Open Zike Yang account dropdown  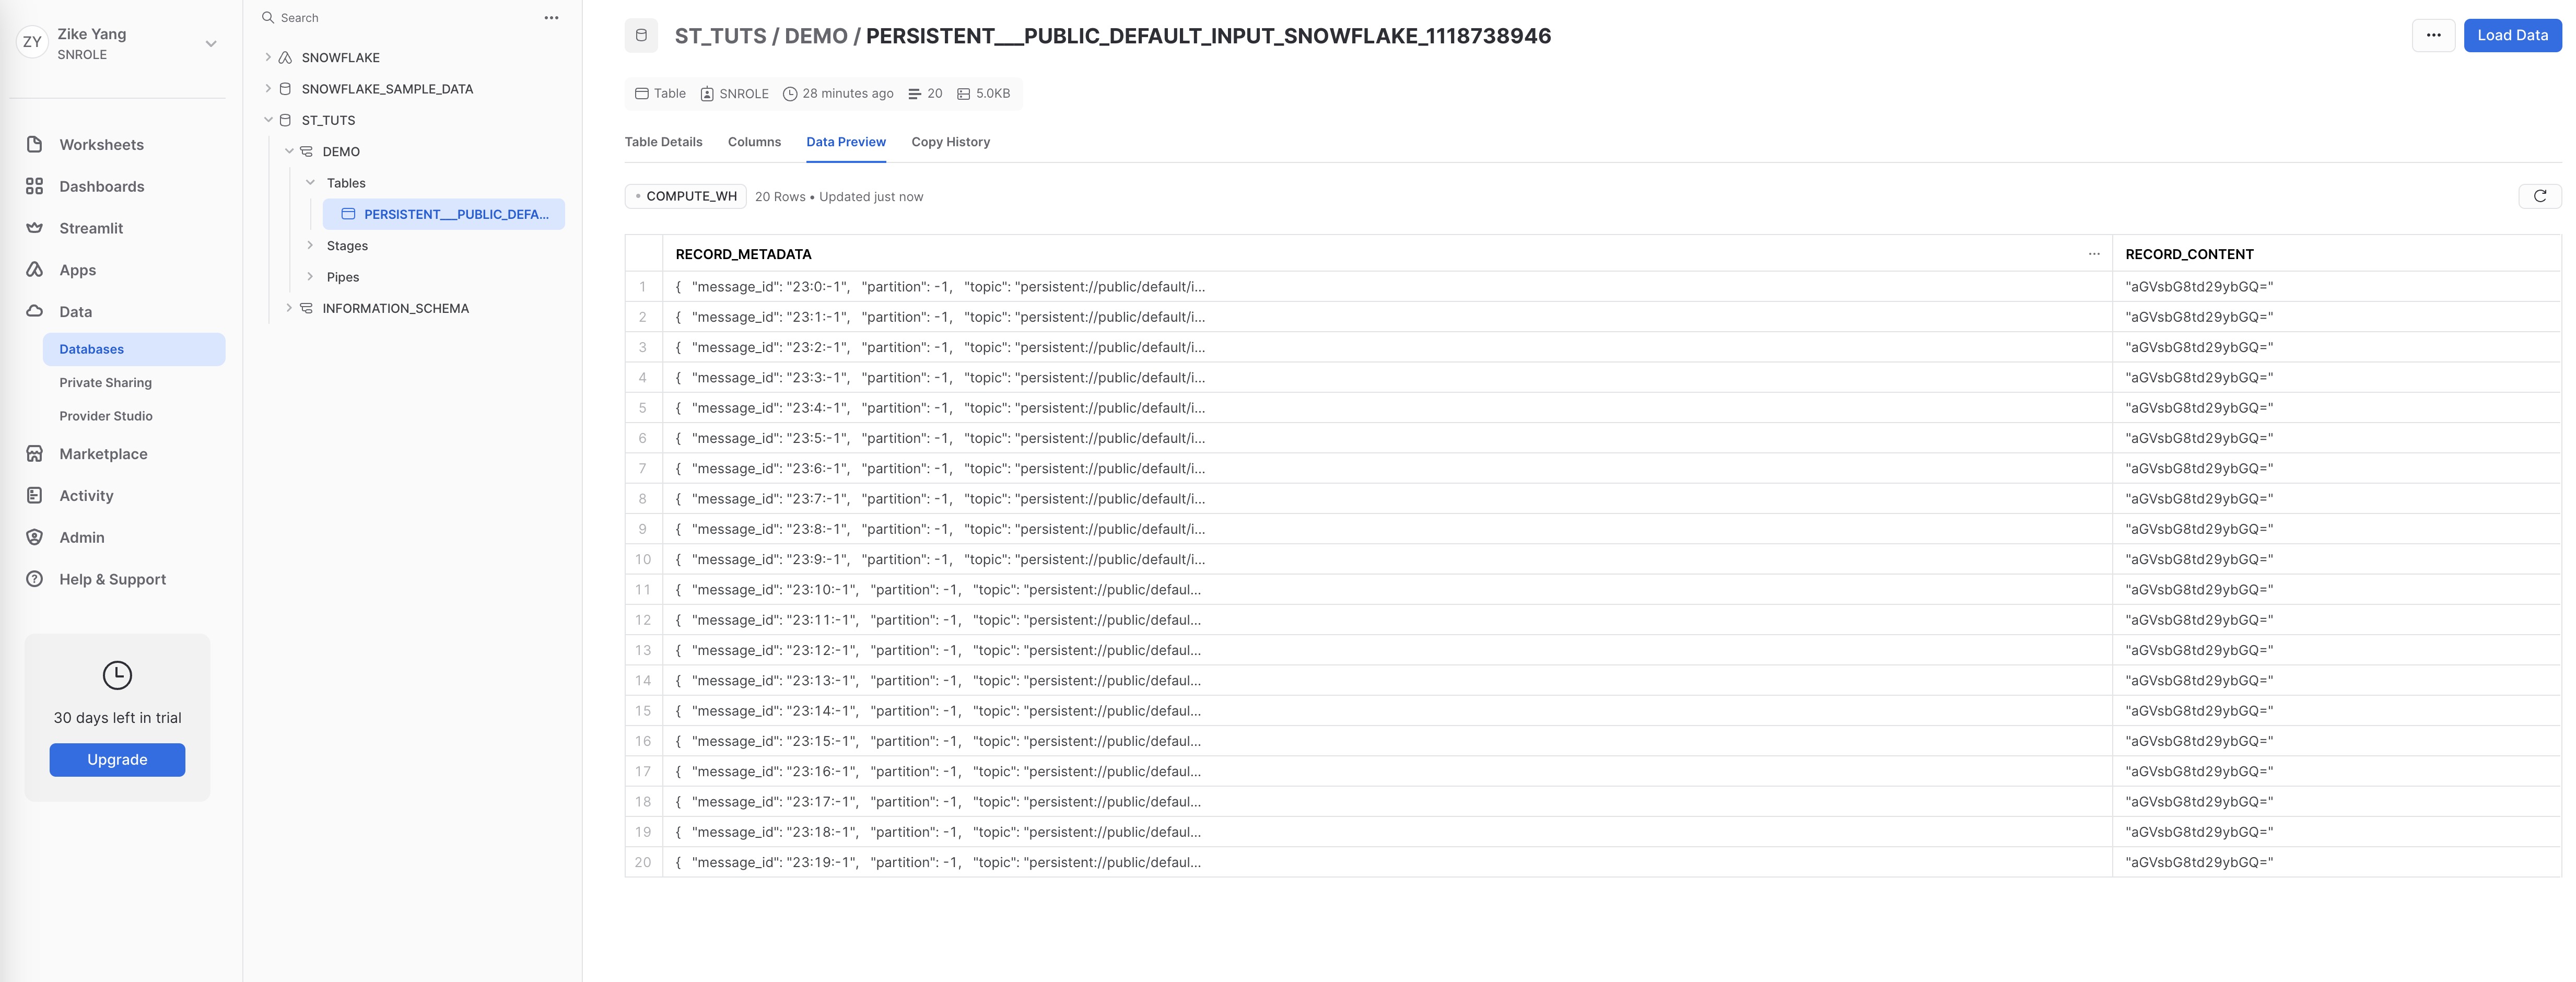pos(211,43)
